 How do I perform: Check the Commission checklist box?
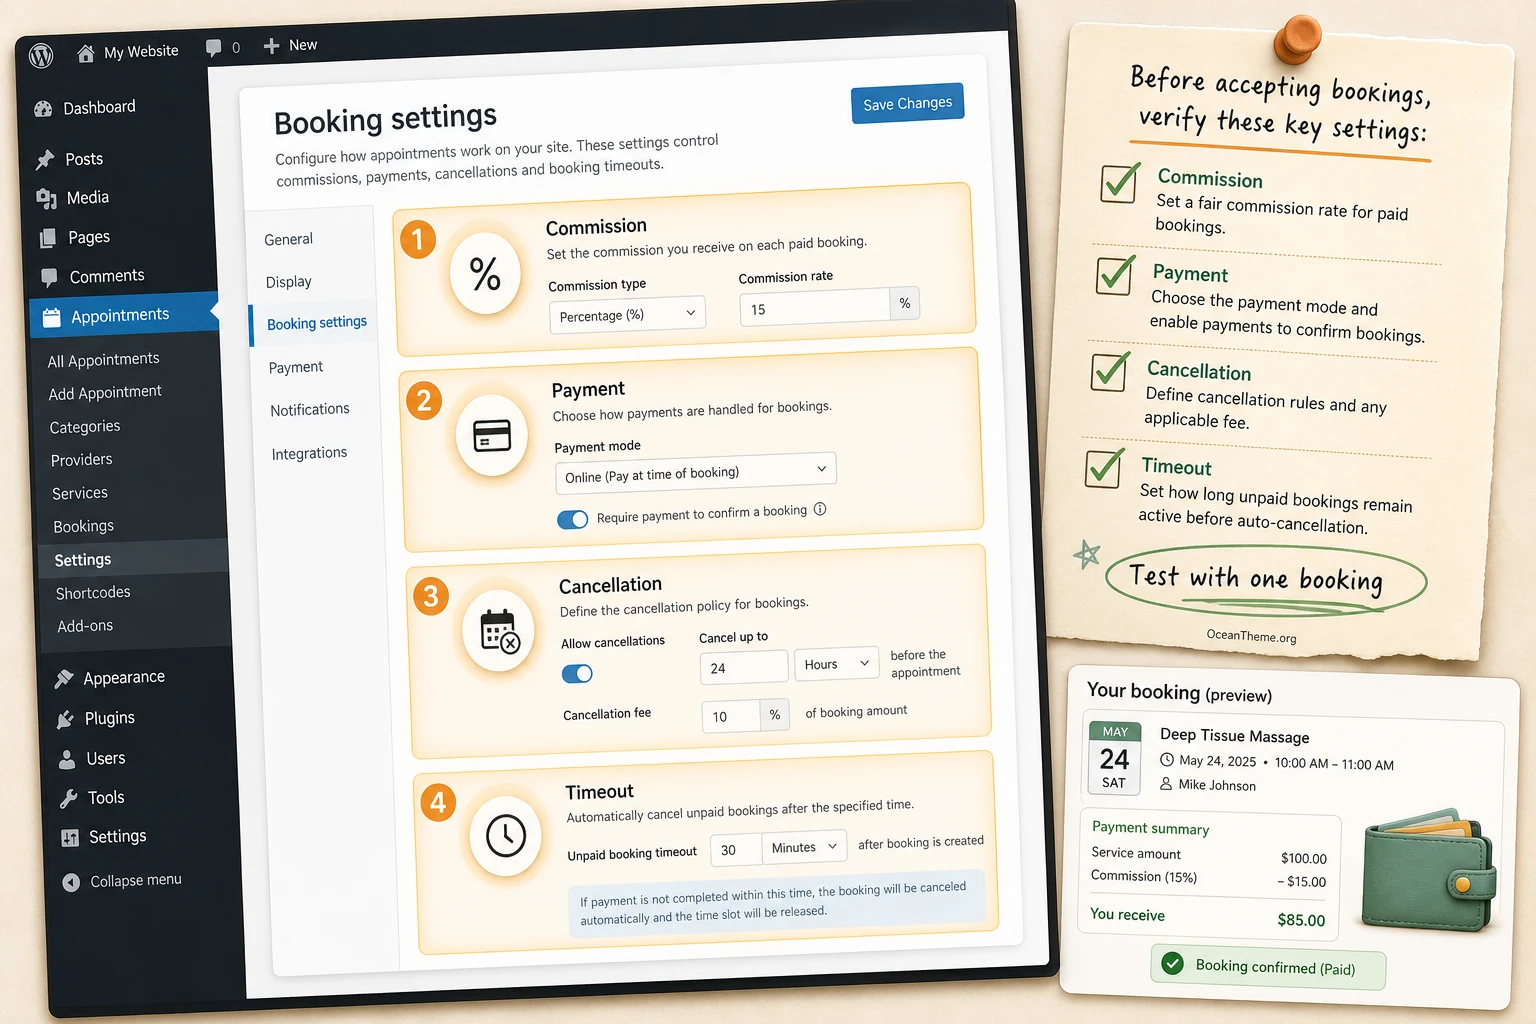pos(1120,183)
